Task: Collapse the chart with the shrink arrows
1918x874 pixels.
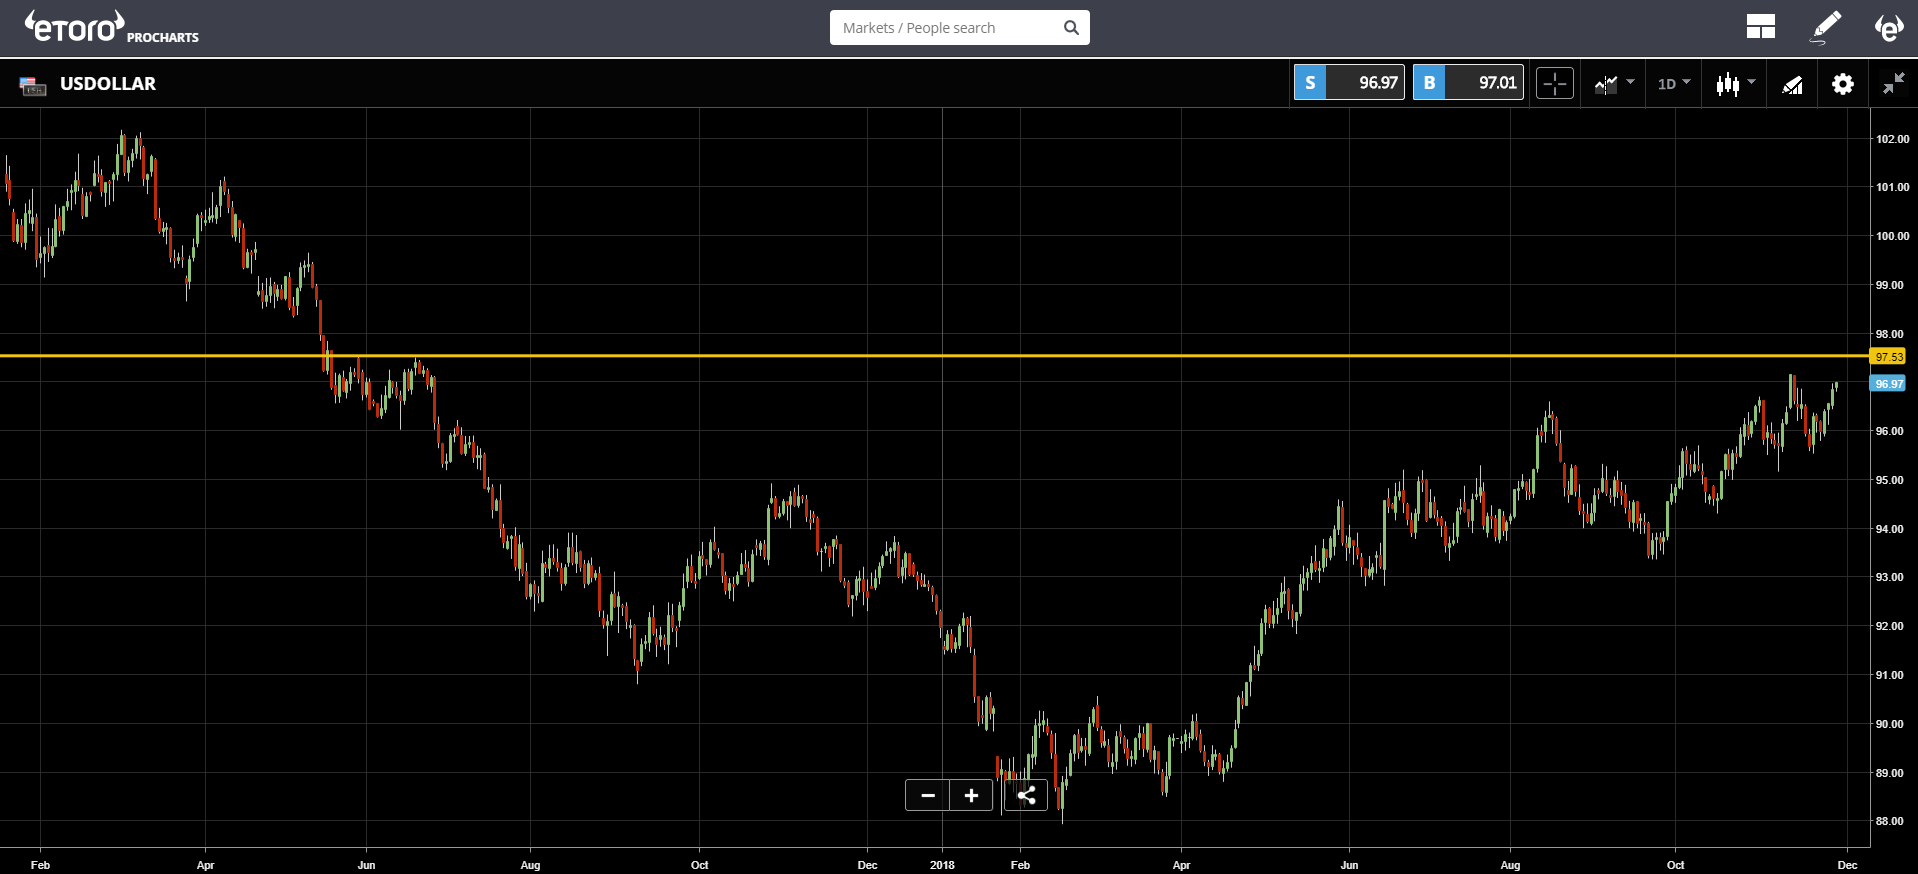Action: (1893, 84)
